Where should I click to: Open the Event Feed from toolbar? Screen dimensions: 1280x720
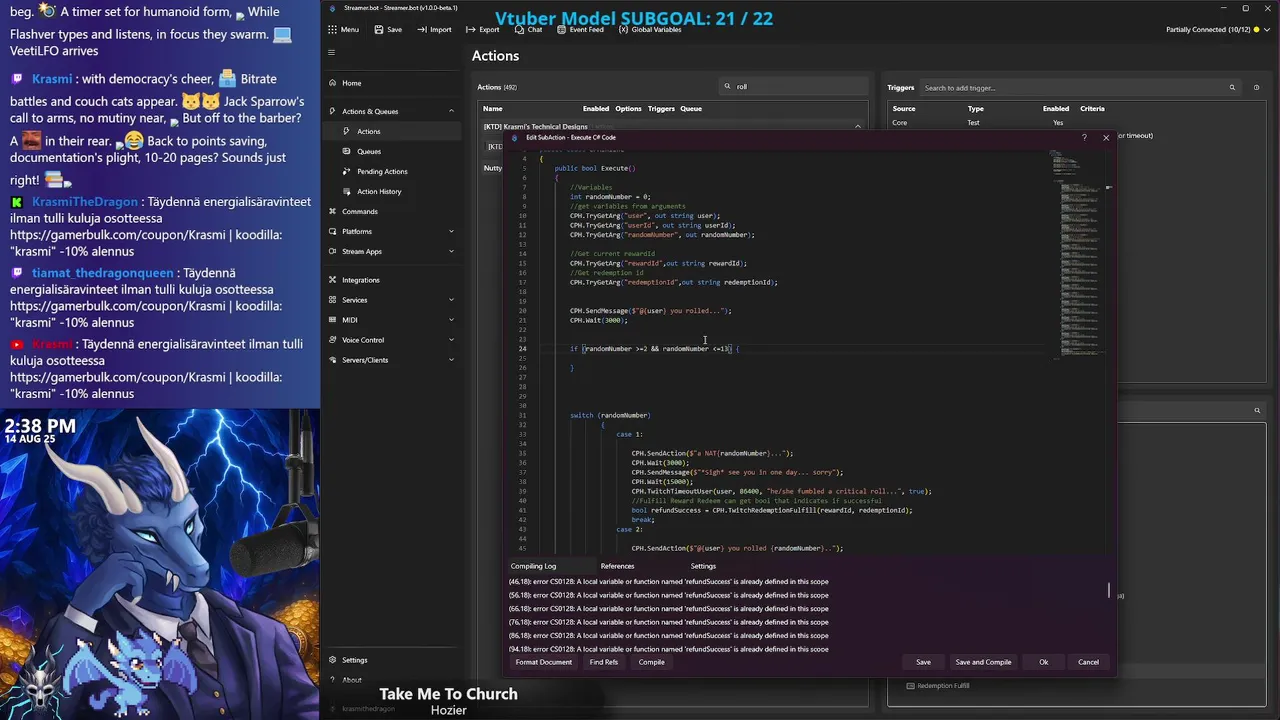(x=580, y=30)
